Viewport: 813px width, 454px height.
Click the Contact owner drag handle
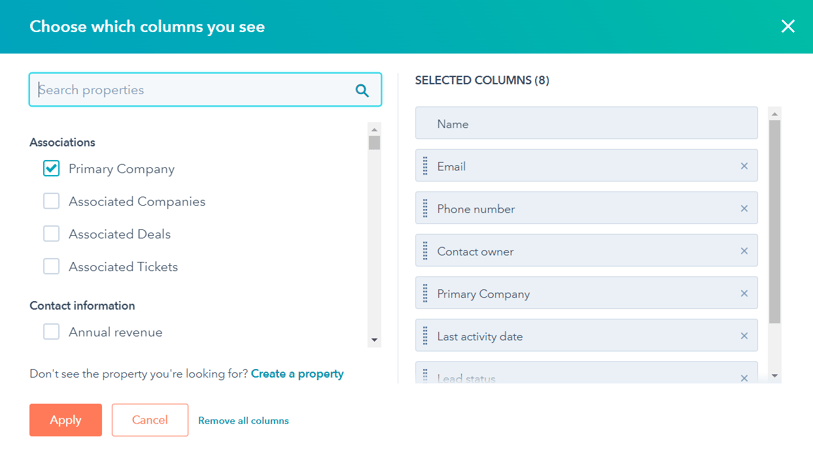coord(425,251)
